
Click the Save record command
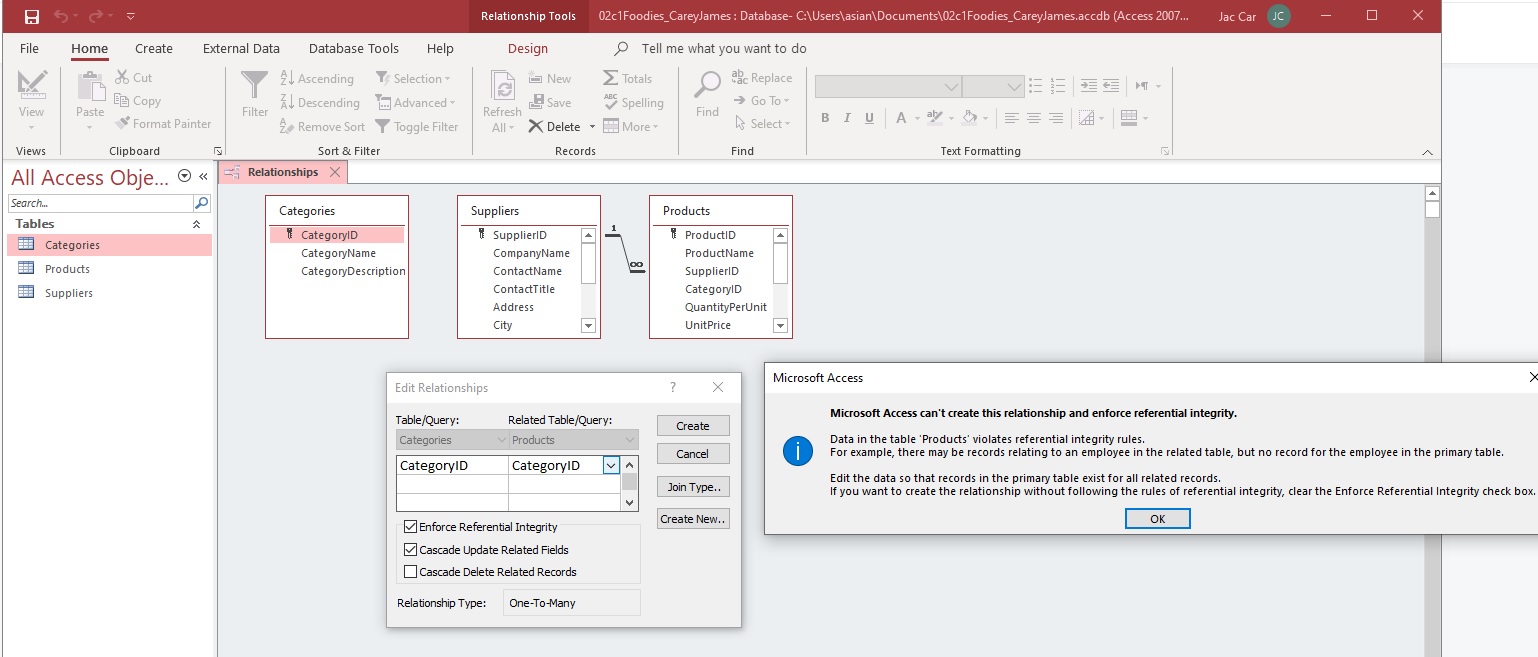[550, 102]
